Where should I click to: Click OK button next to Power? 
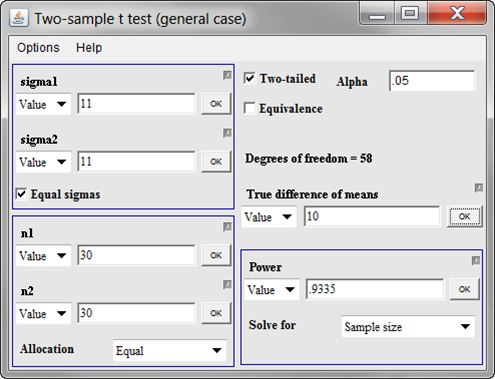point(464,289)
